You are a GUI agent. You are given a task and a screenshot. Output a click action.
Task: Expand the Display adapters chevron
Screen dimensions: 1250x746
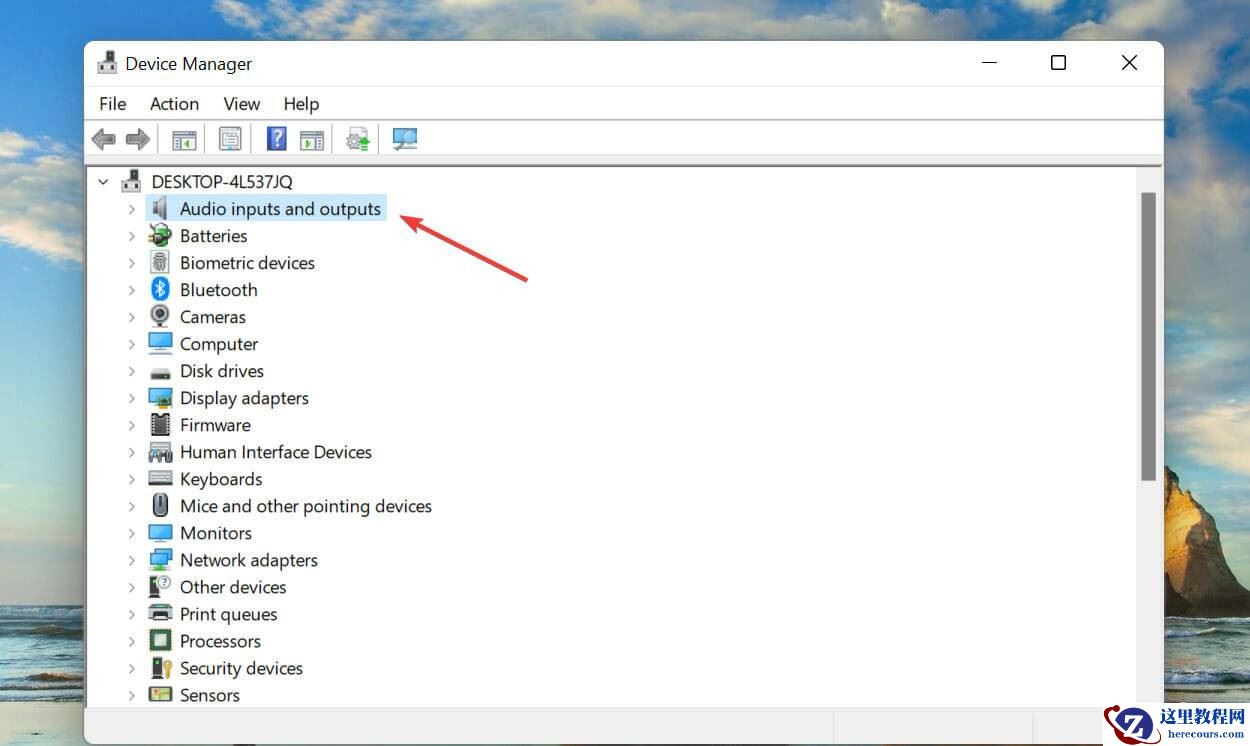click(131, 398)
